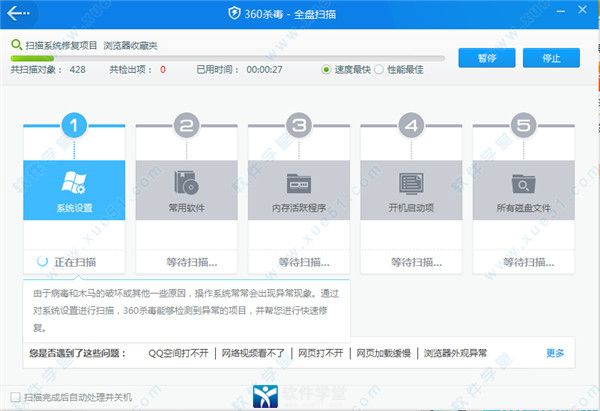The image size is (600, 411).
Task: Open the 网页打不开 problem link
Action: (320, 353)
